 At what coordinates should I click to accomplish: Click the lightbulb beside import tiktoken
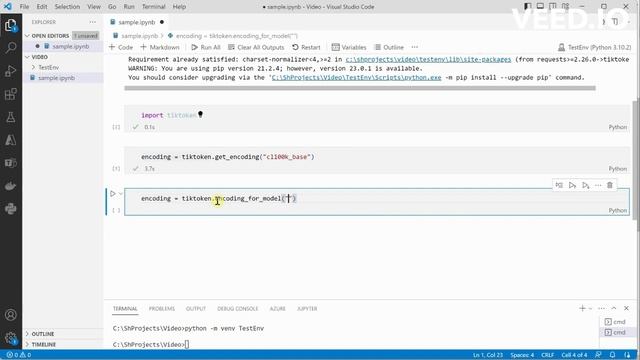coord(200,115)
